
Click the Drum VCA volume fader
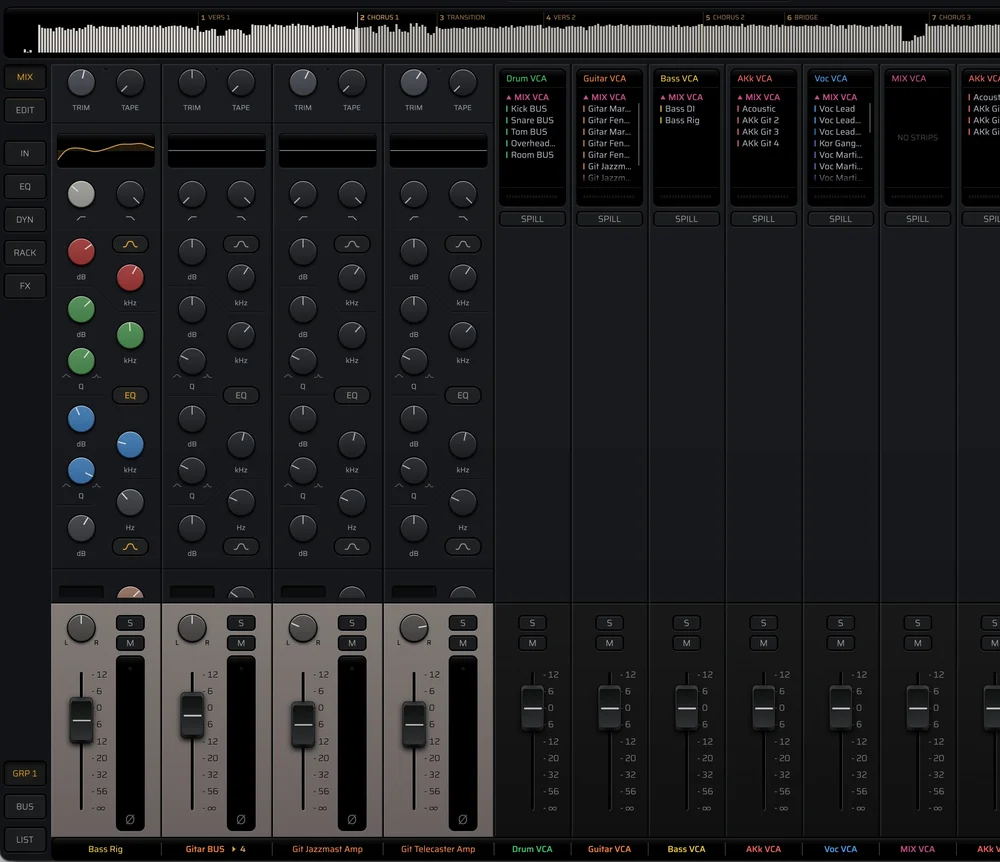click(x=533, y=708)
